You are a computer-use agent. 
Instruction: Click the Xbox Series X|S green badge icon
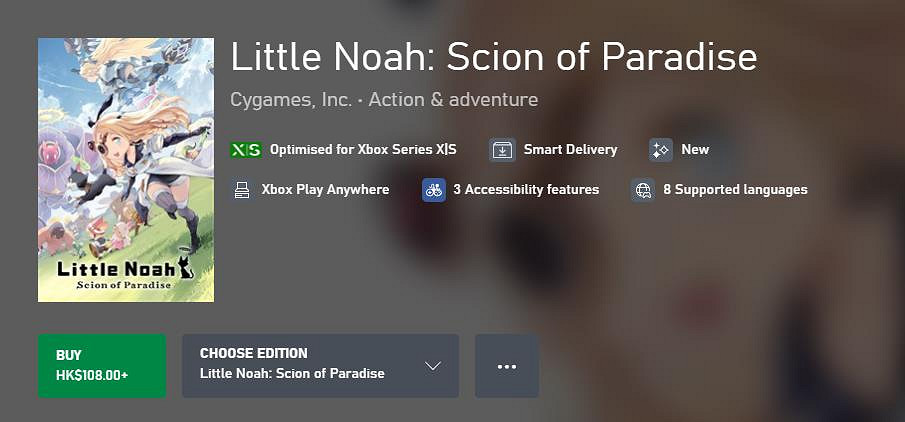246,150
